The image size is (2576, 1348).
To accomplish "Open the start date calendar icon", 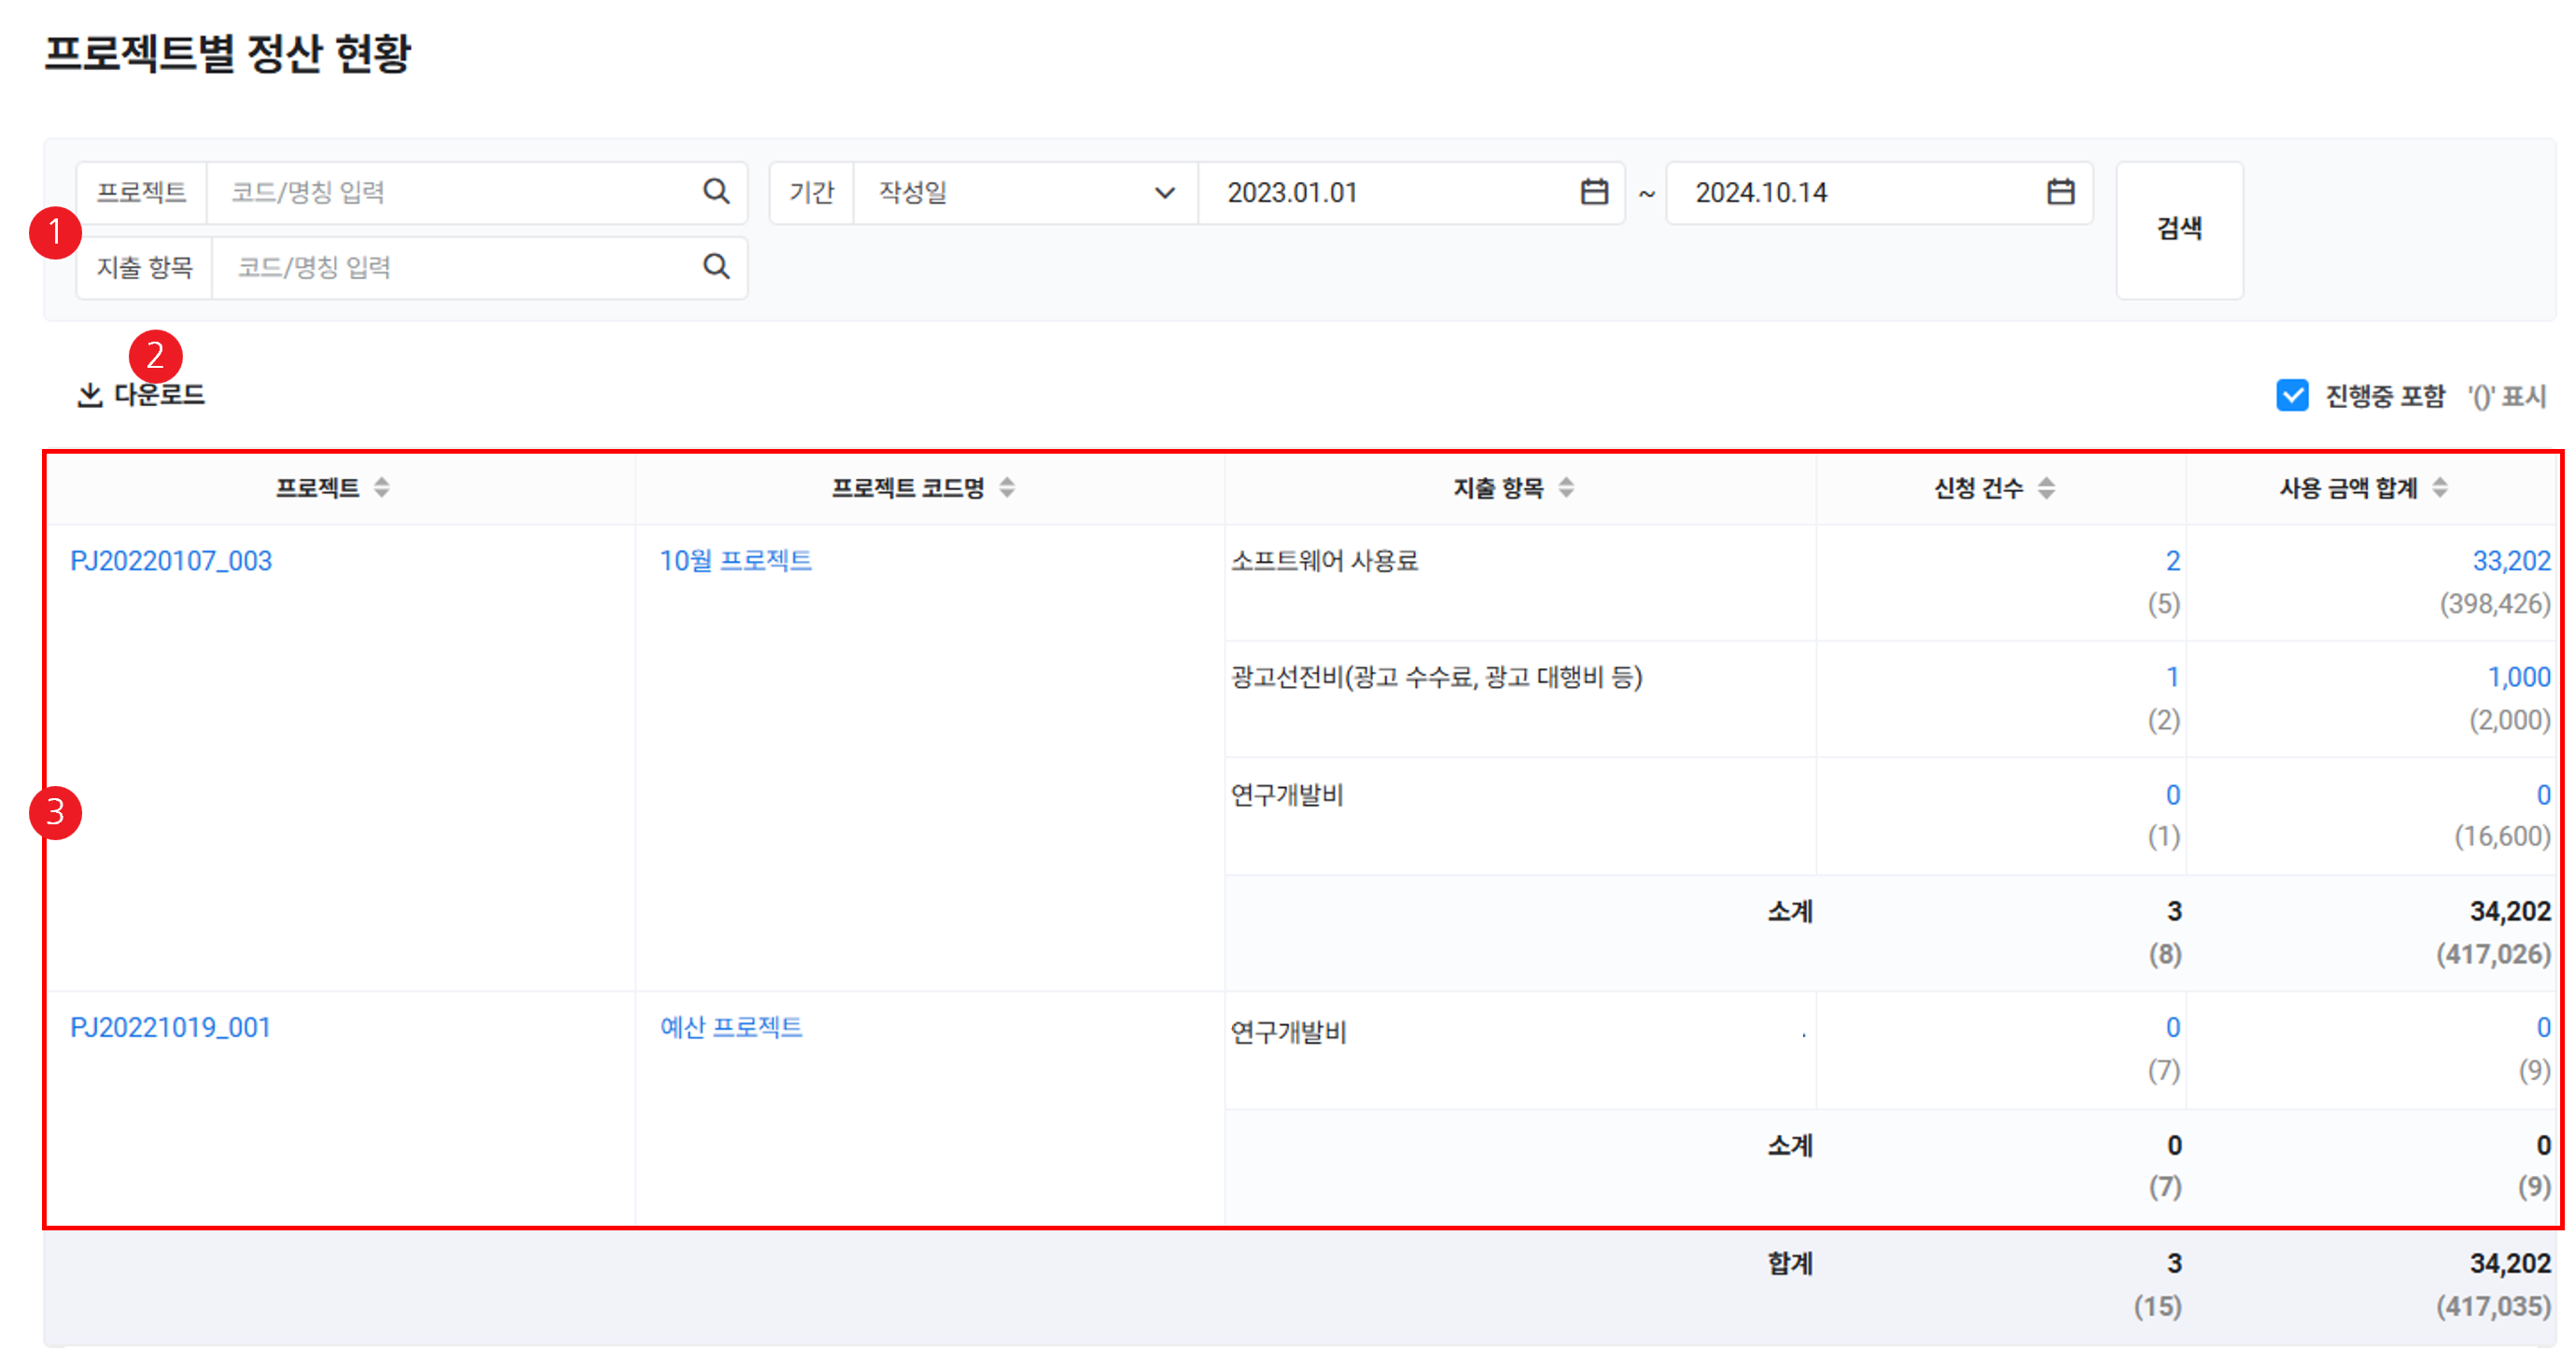I will [x=1594, y=191].
